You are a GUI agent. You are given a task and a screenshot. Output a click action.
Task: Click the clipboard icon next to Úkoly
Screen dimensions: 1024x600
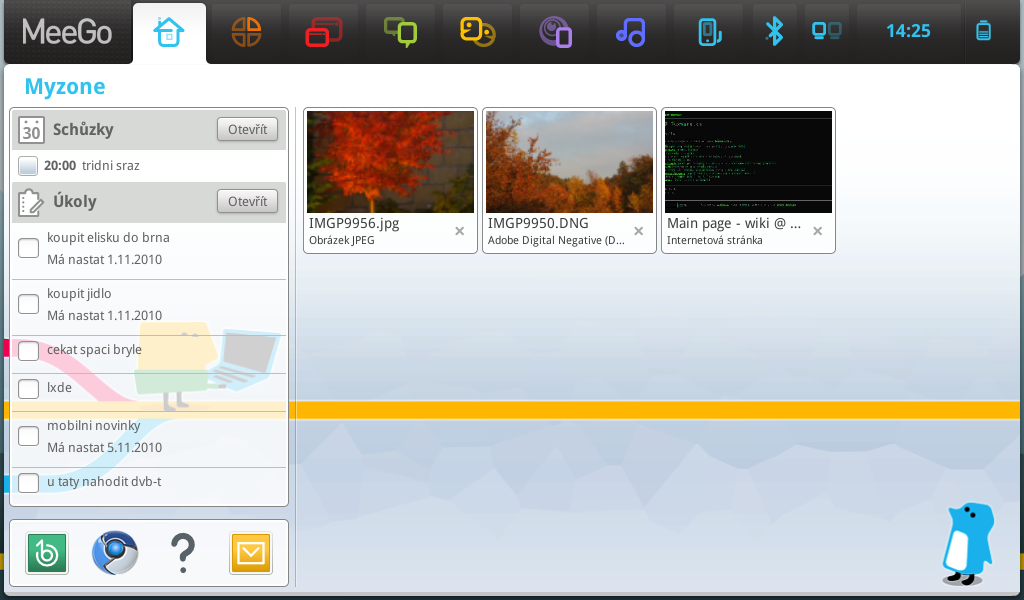31,202
